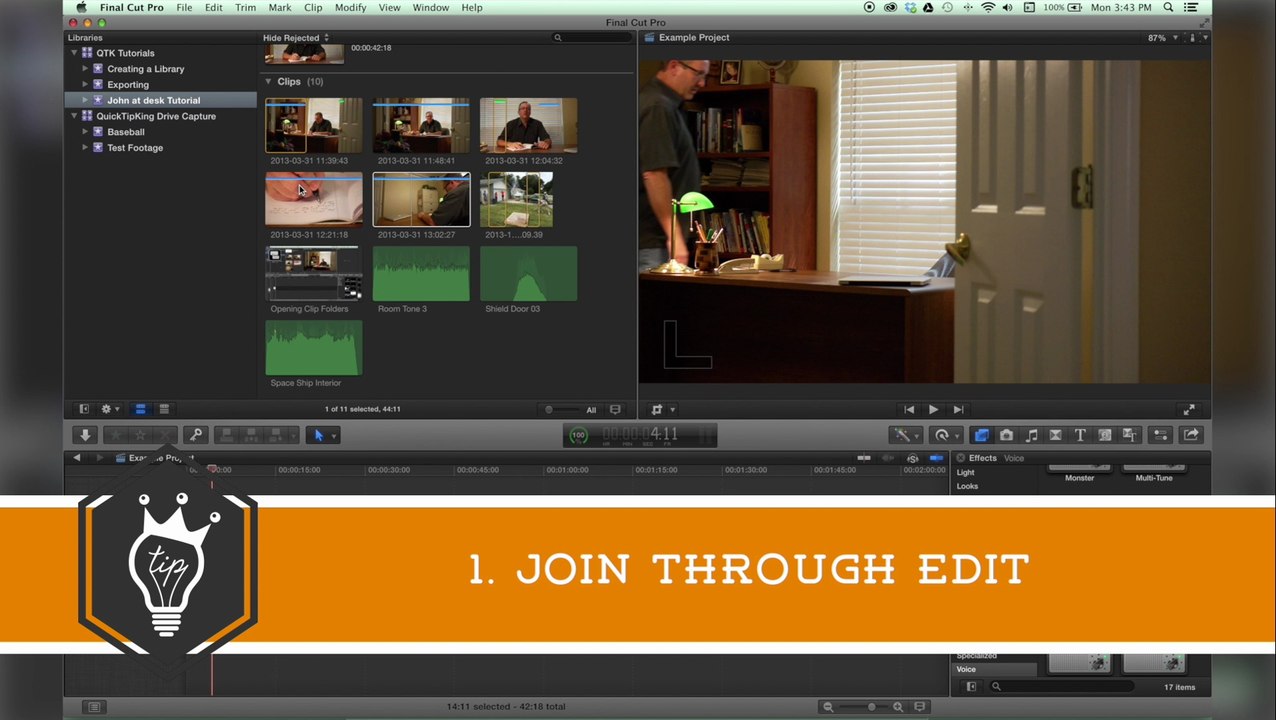Screen dimensions: 1276x720
Task: Show the Music and Sound browser
Action: click(x=1031, y=435)
